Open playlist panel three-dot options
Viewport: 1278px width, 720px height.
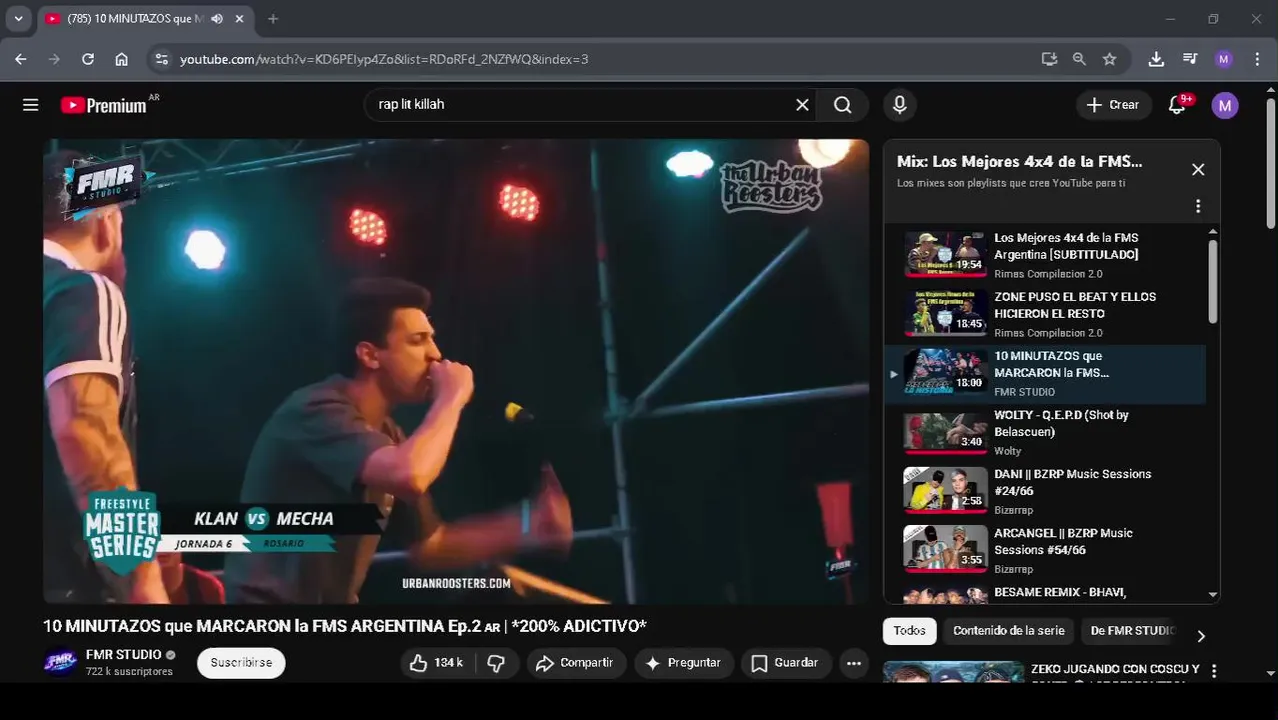[1198, 206]
